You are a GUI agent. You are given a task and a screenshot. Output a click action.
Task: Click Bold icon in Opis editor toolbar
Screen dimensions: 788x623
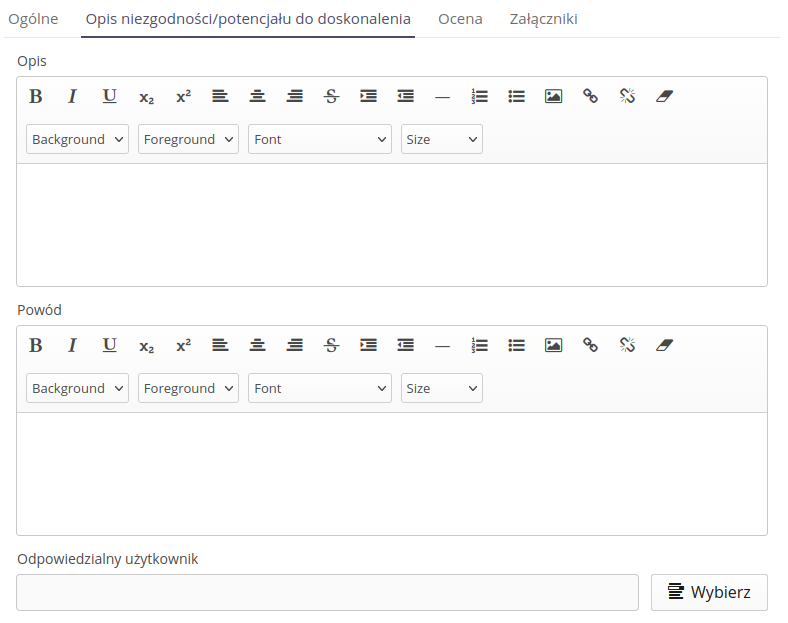pyautogui.click(x=36, y=96)
